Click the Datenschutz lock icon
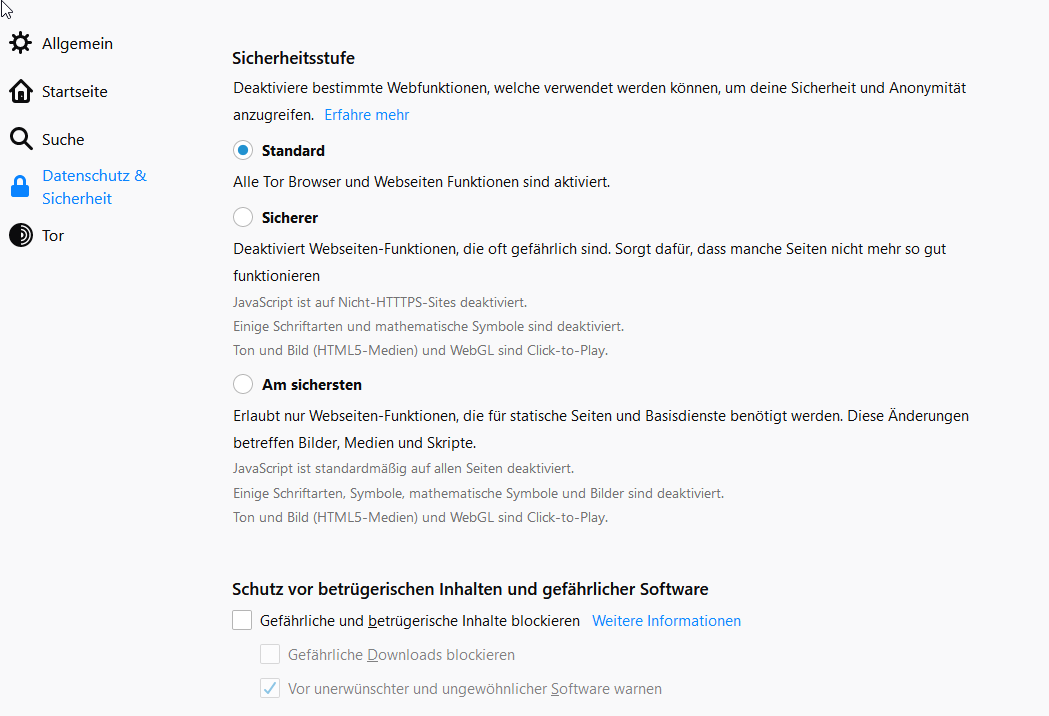The height and width of the screenshot is (716, 1049). tap(20, 187)
